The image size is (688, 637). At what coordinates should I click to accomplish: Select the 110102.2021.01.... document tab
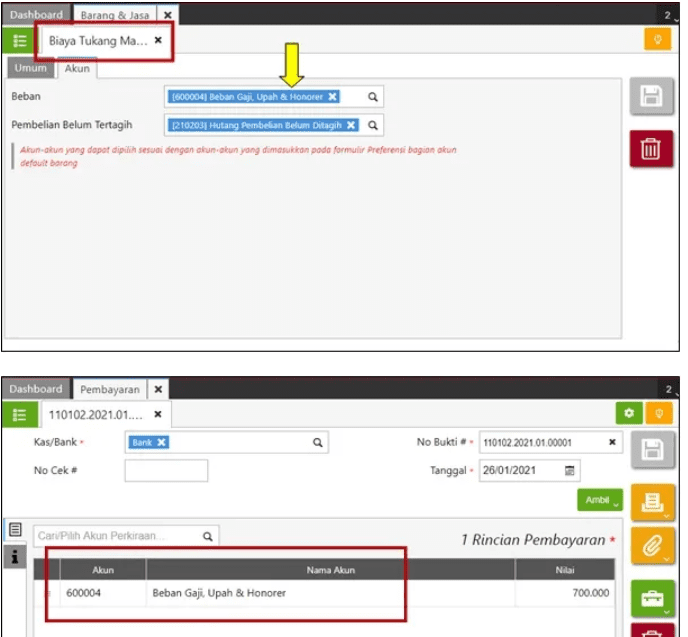[x=96, y=415]
